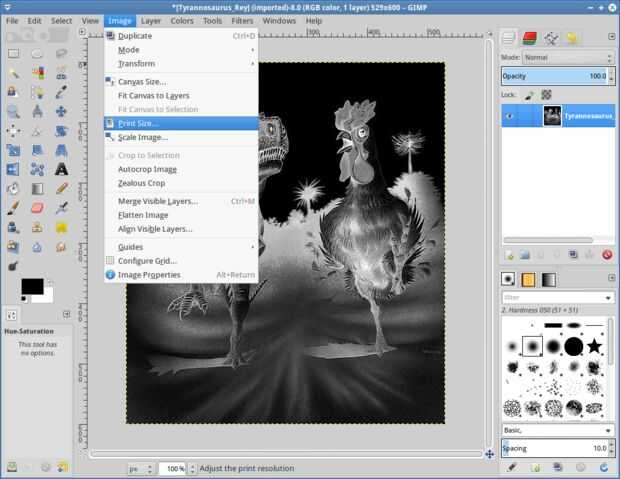The width and height of the screenshot is (620, 479).
Task: Choose Image Properties menu entry
Action: (181, 275)
